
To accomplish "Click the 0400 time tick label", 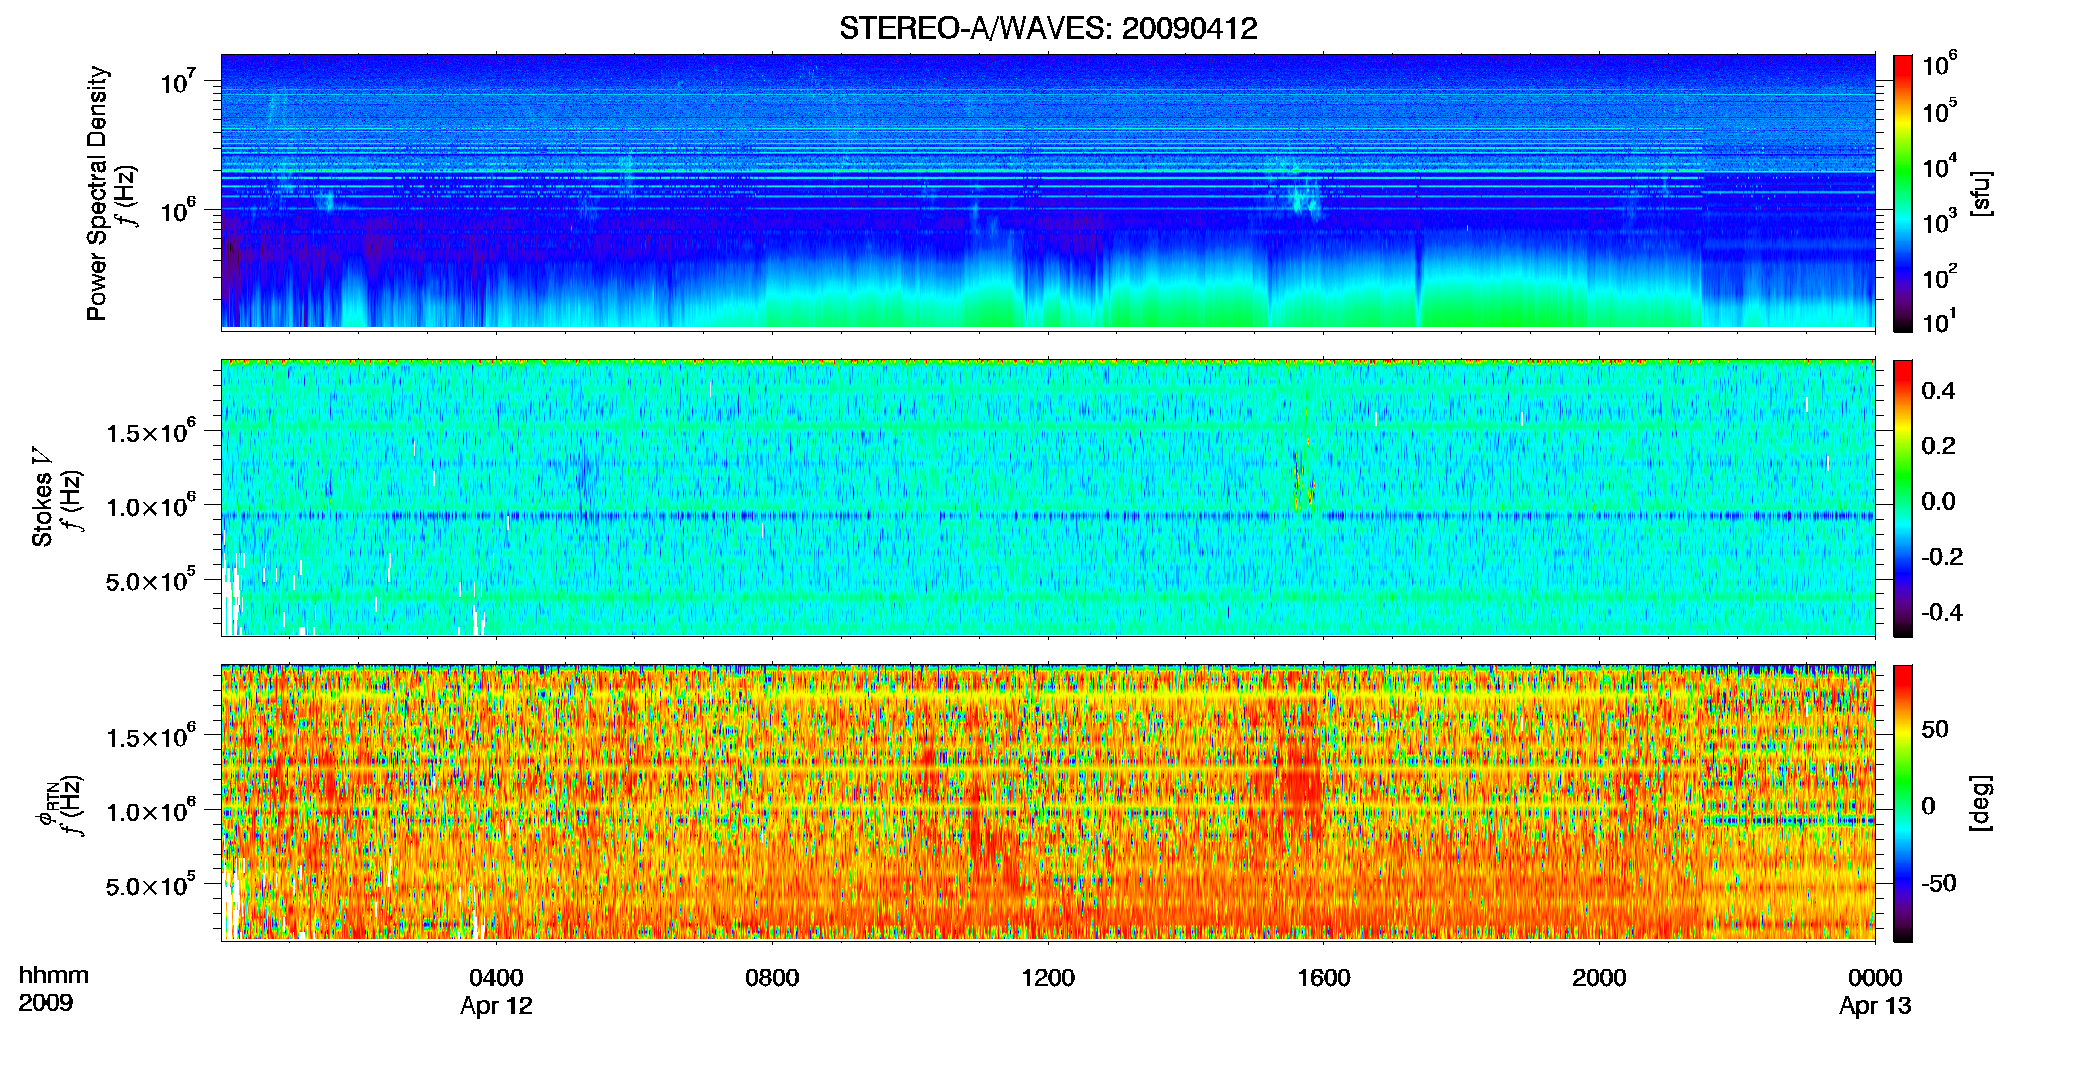I will click(496, 977).
